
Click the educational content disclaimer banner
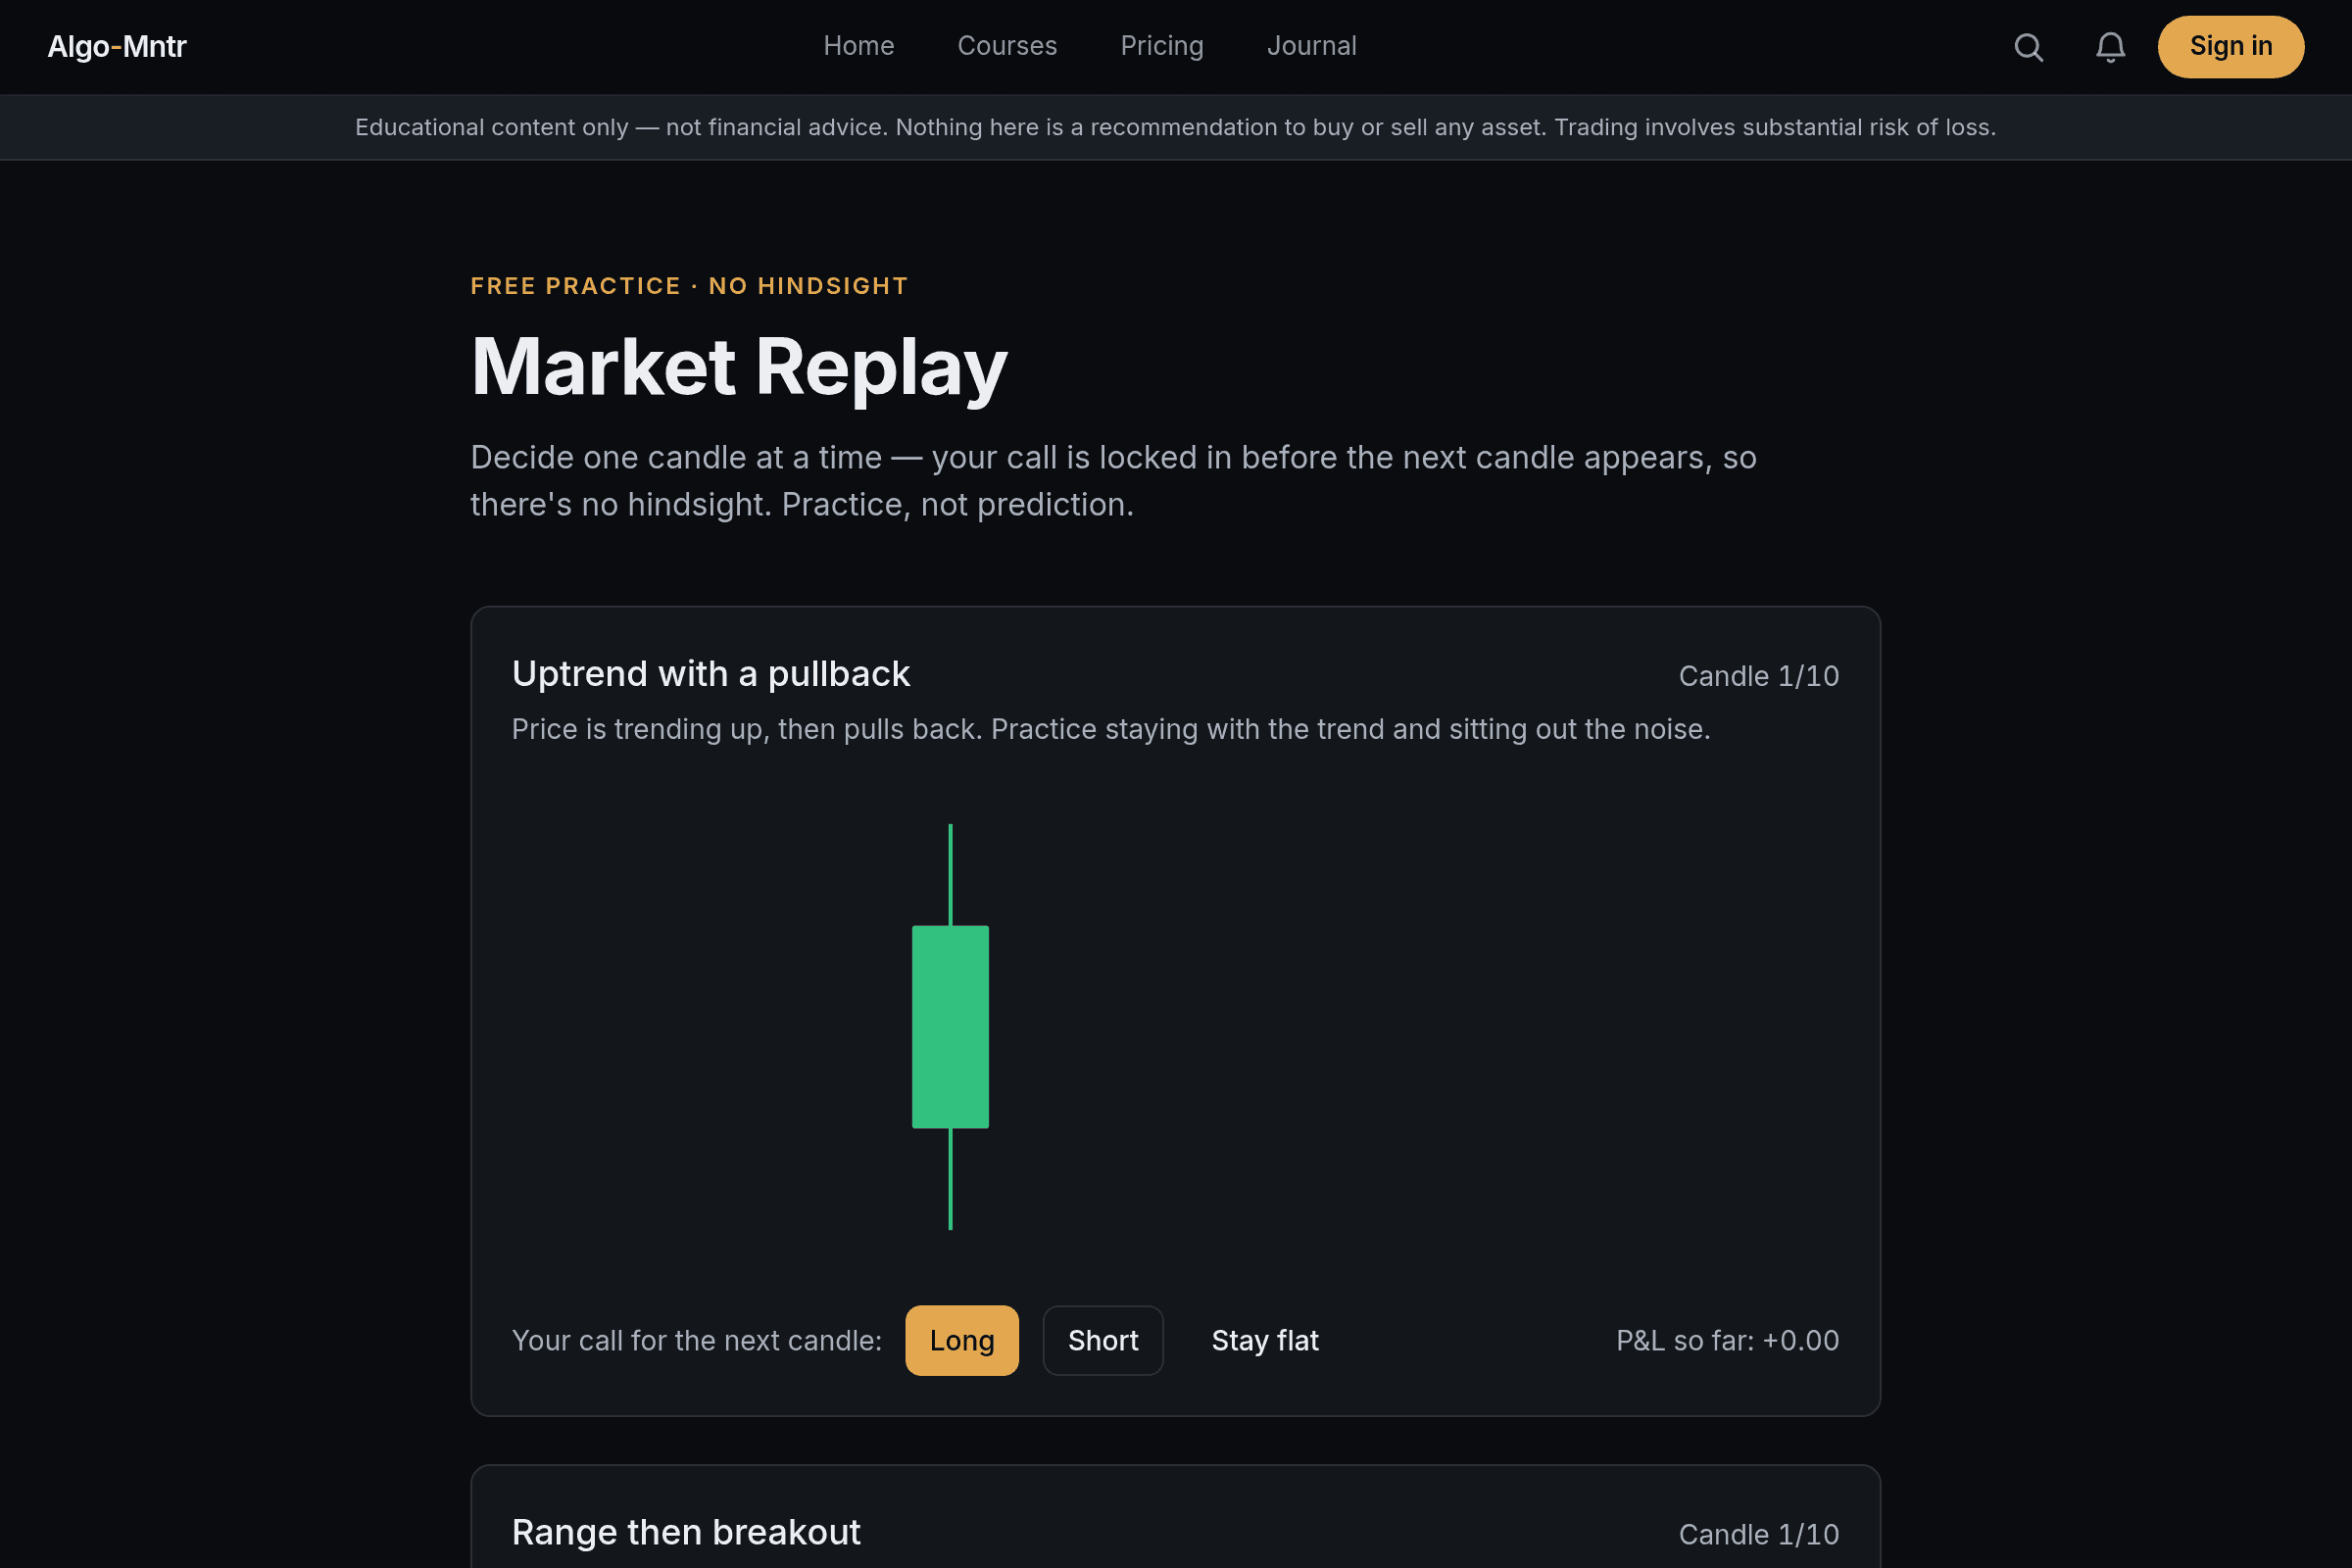coord(1176,127)
